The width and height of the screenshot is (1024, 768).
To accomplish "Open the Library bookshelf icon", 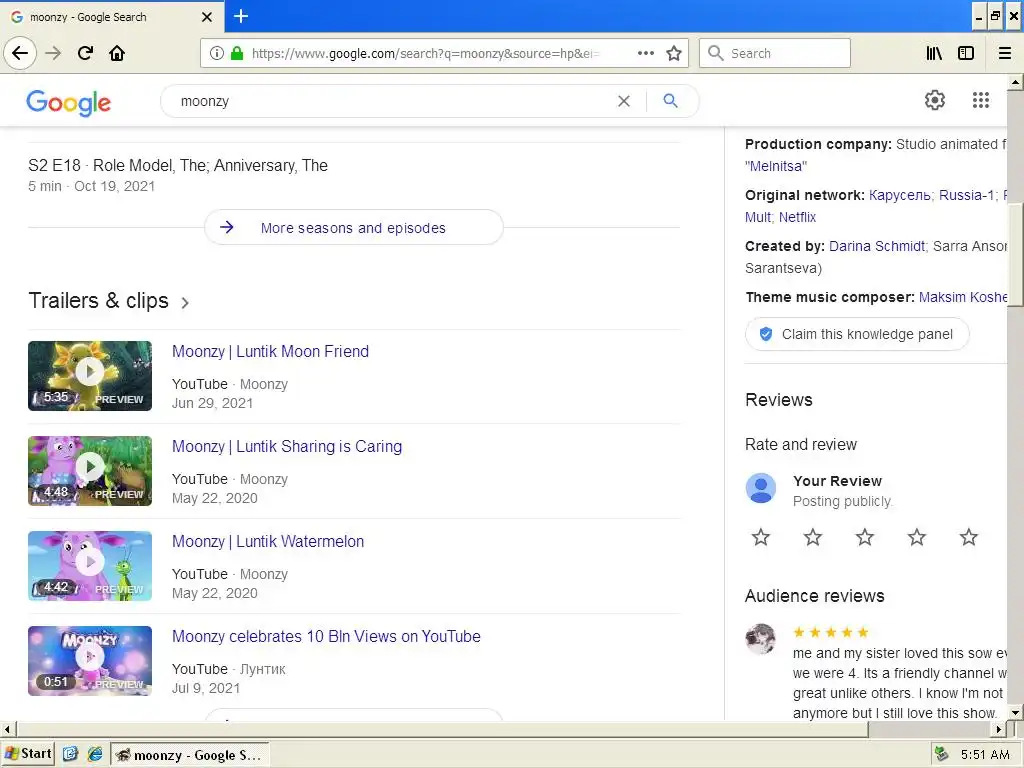I will coord(935,53).
